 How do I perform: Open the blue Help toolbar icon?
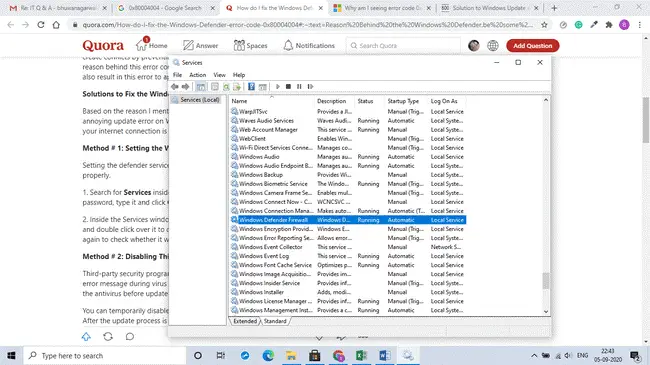pos(251,86)
